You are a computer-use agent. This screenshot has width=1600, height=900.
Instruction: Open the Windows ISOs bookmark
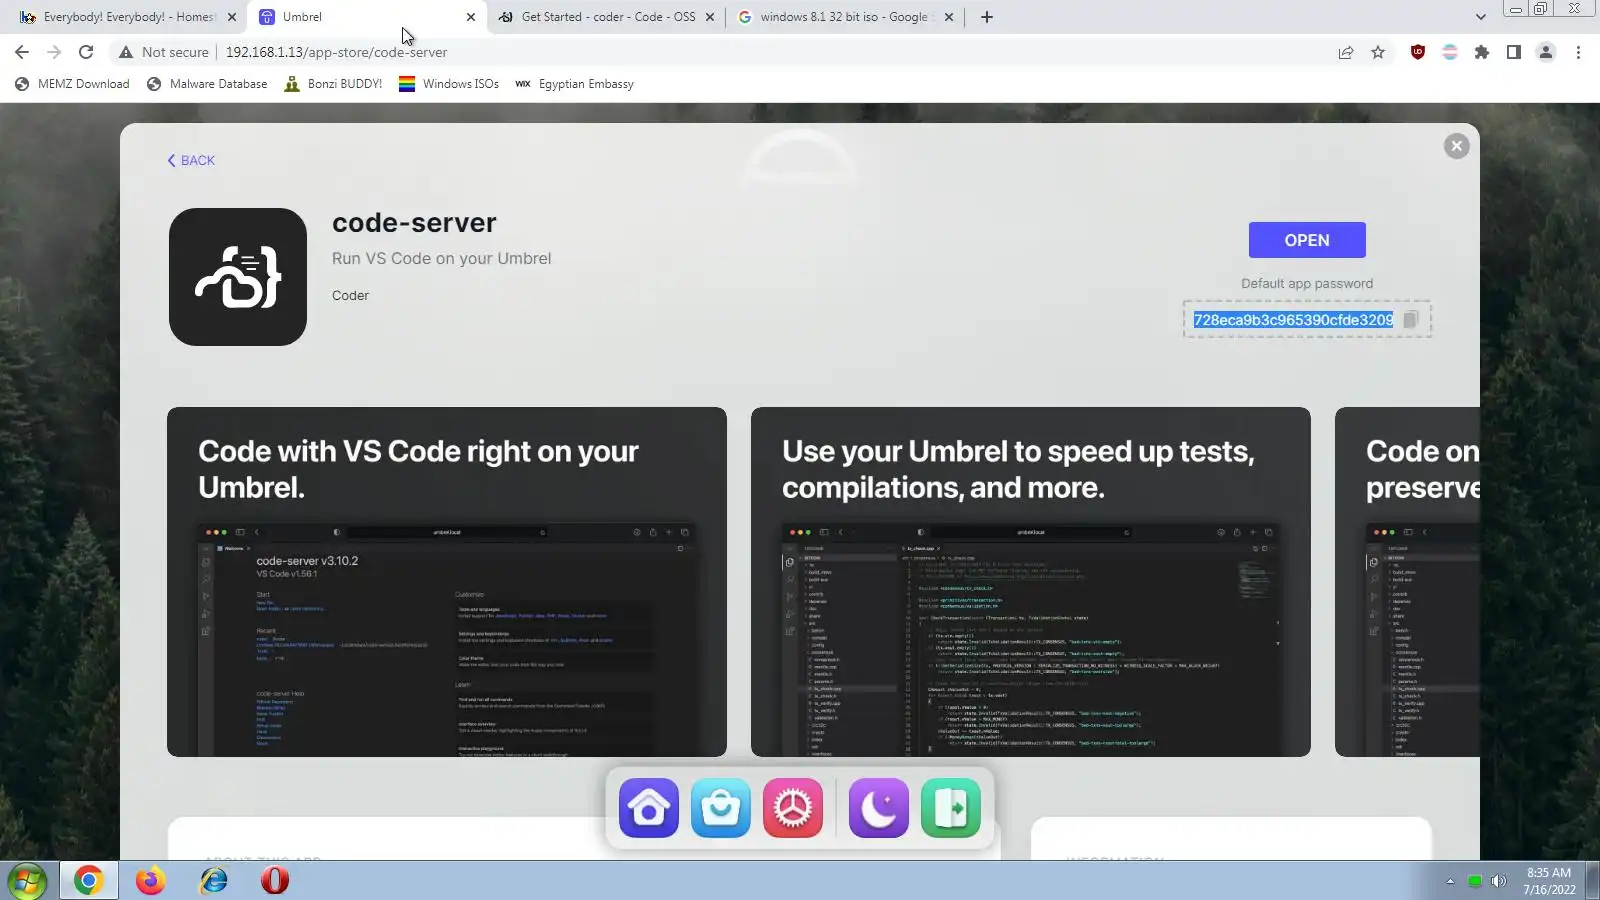point(449,84)
